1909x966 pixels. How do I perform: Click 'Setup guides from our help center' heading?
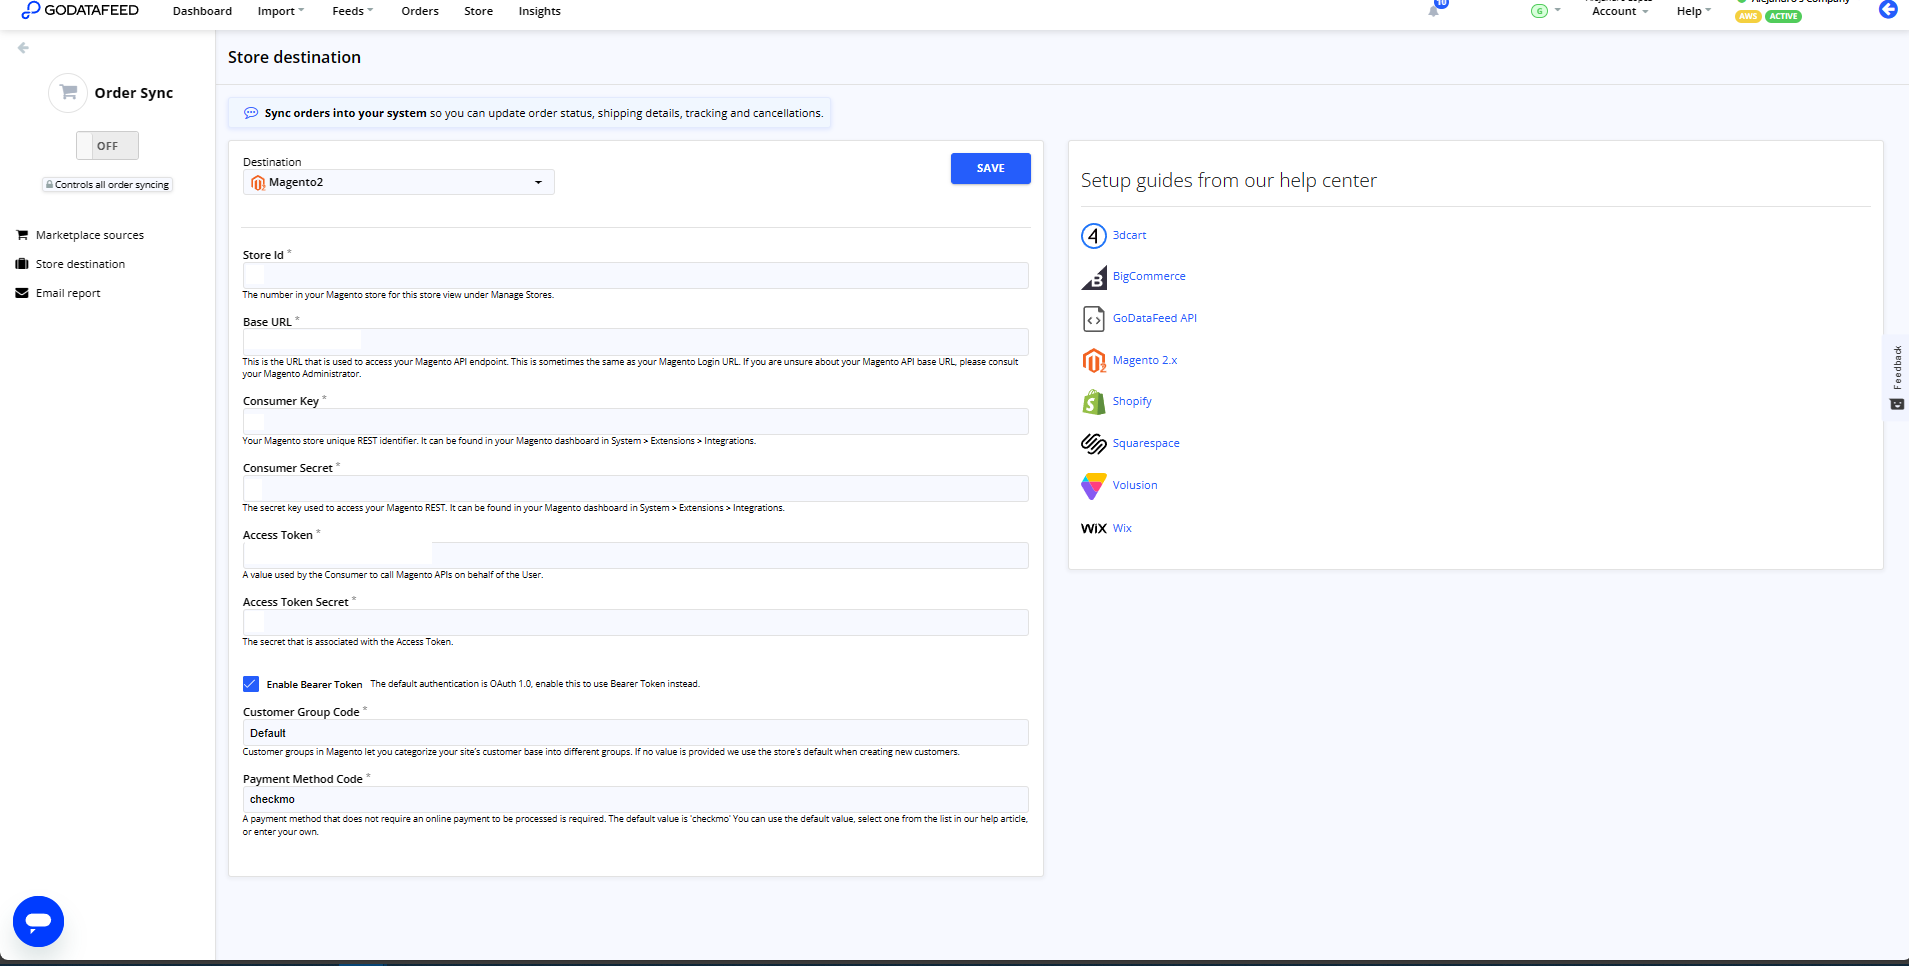pos(1228,180)
